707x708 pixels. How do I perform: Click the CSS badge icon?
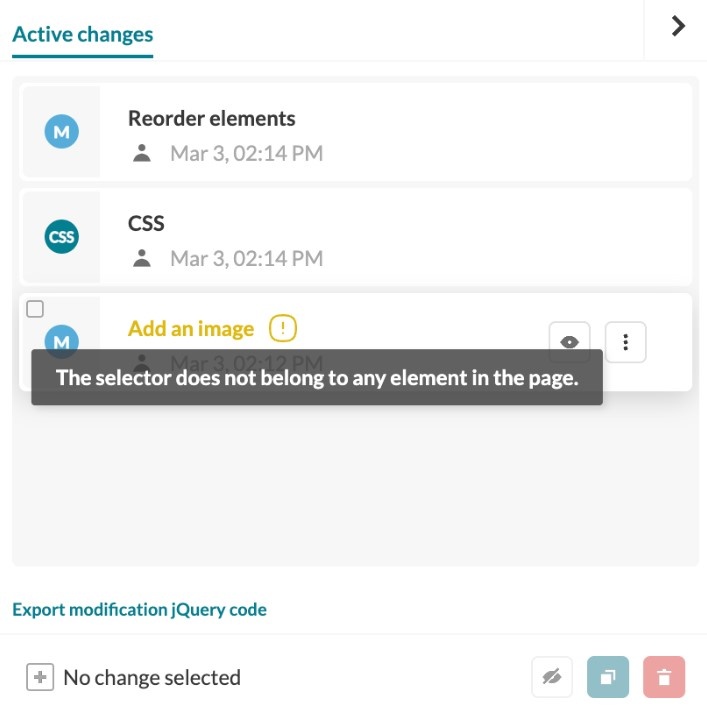click(61, 237)
